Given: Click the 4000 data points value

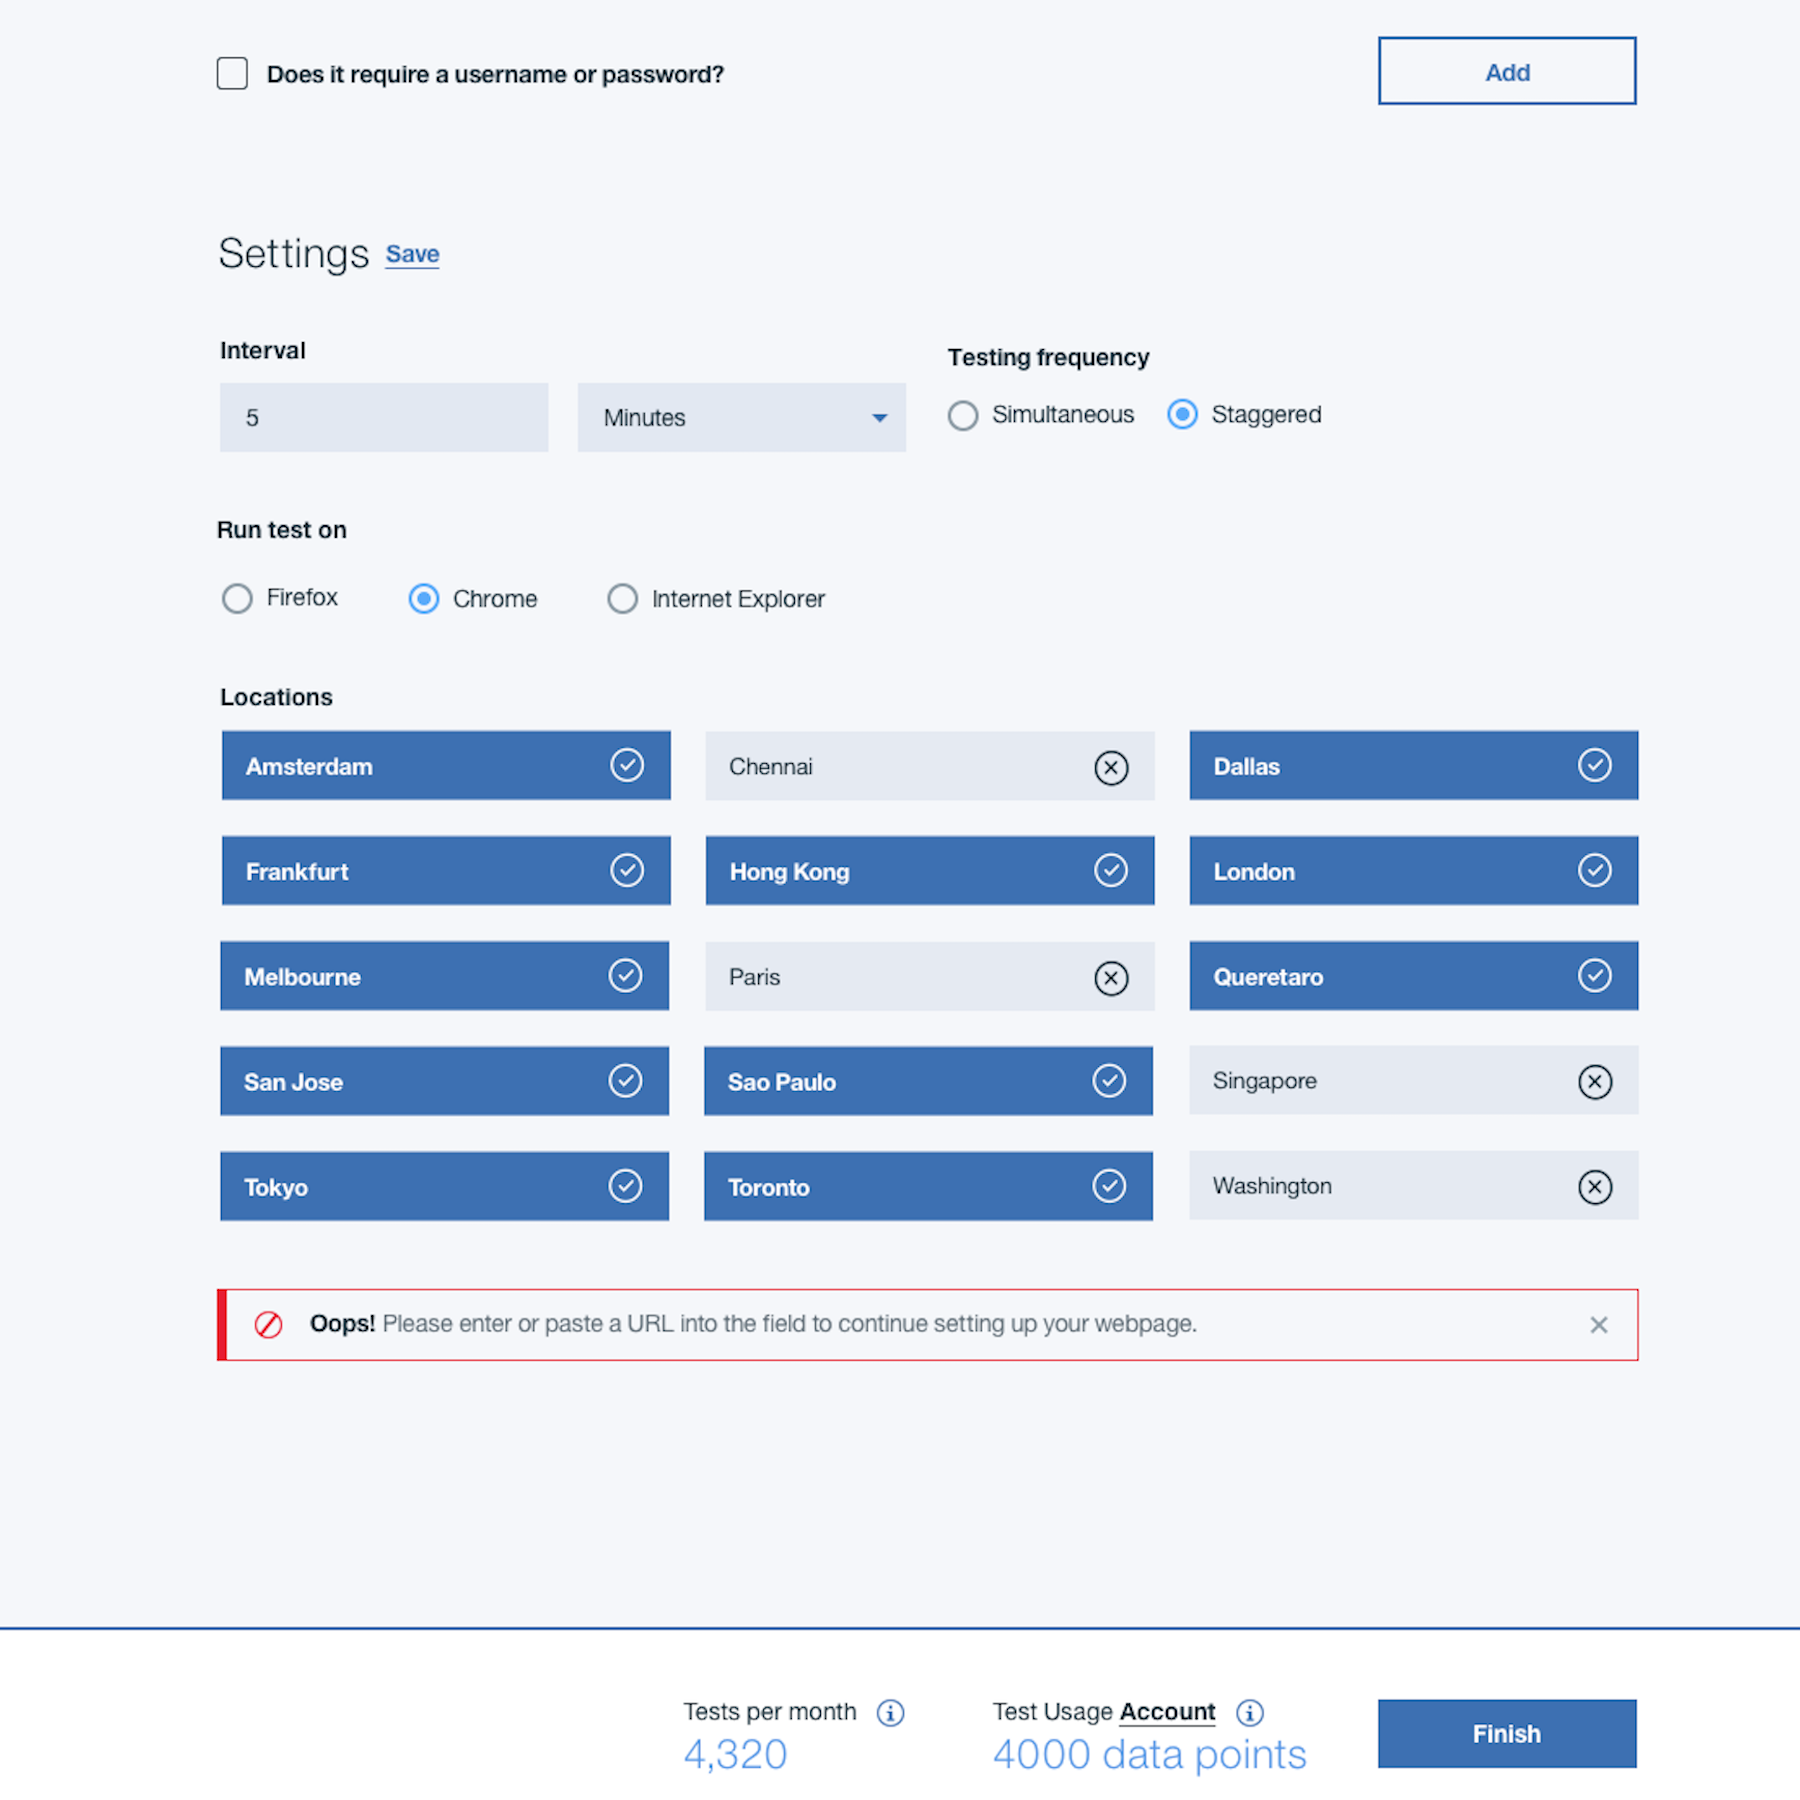Looking at the screenshot, I should [x=1149, y=1755].
